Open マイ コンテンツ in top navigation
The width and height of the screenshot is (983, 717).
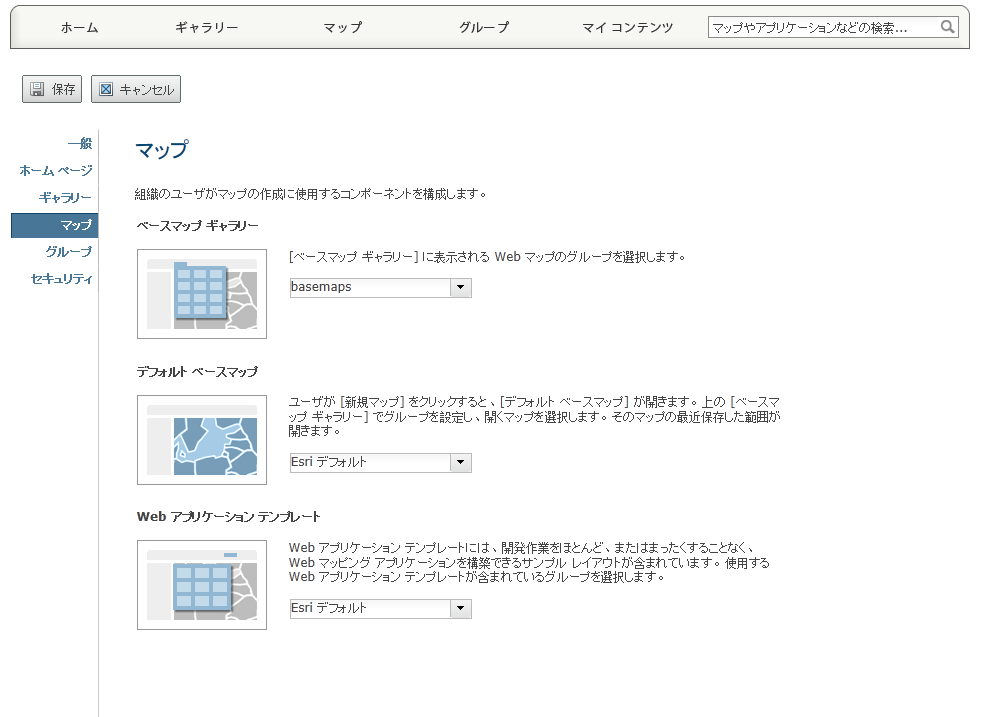click(x=628, y=28)
